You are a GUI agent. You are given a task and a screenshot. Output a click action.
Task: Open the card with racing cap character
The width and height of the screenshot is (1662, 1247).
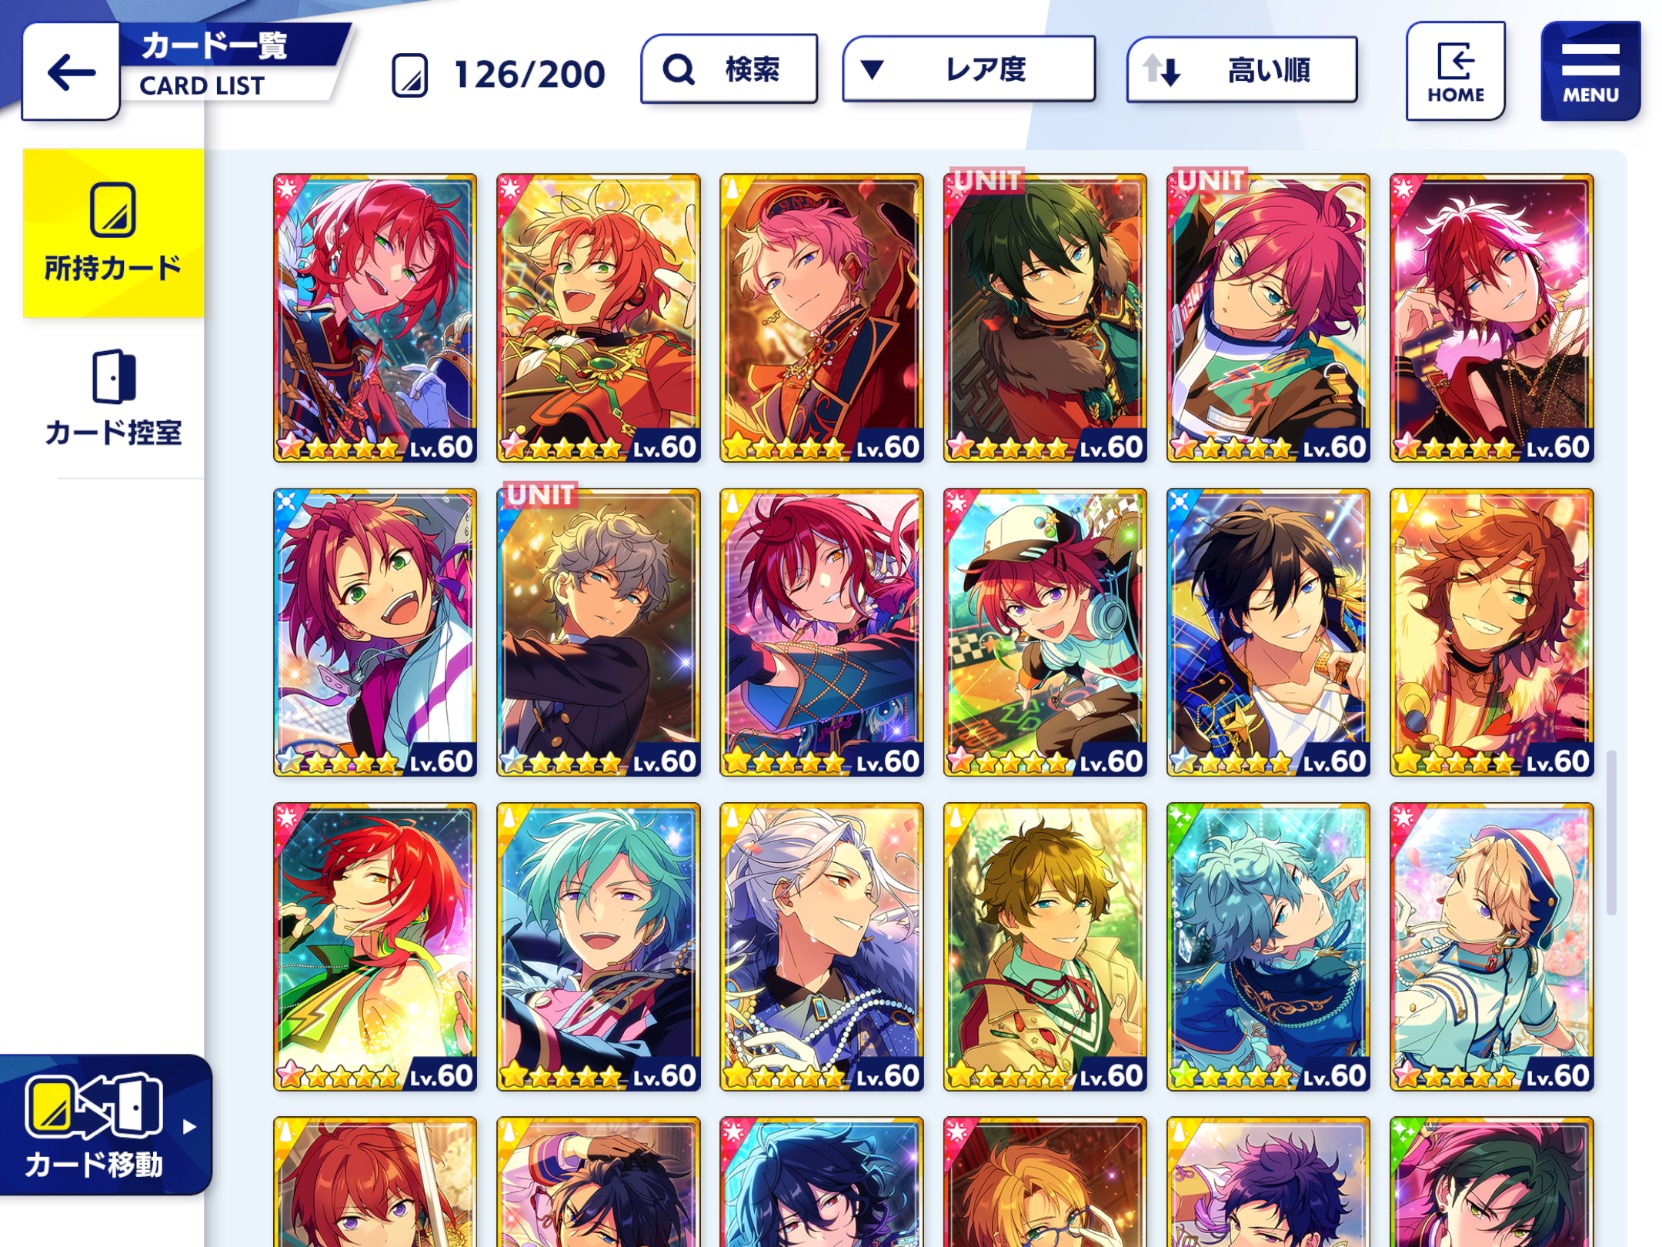(x=1045, y=632)
